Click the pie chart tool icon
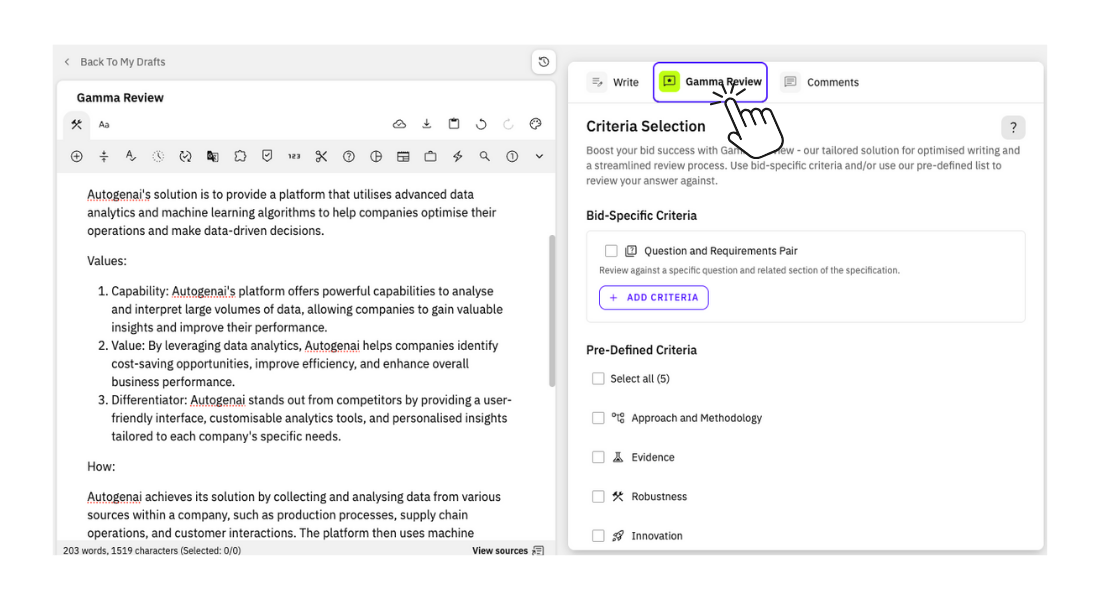 click(376, 156)
